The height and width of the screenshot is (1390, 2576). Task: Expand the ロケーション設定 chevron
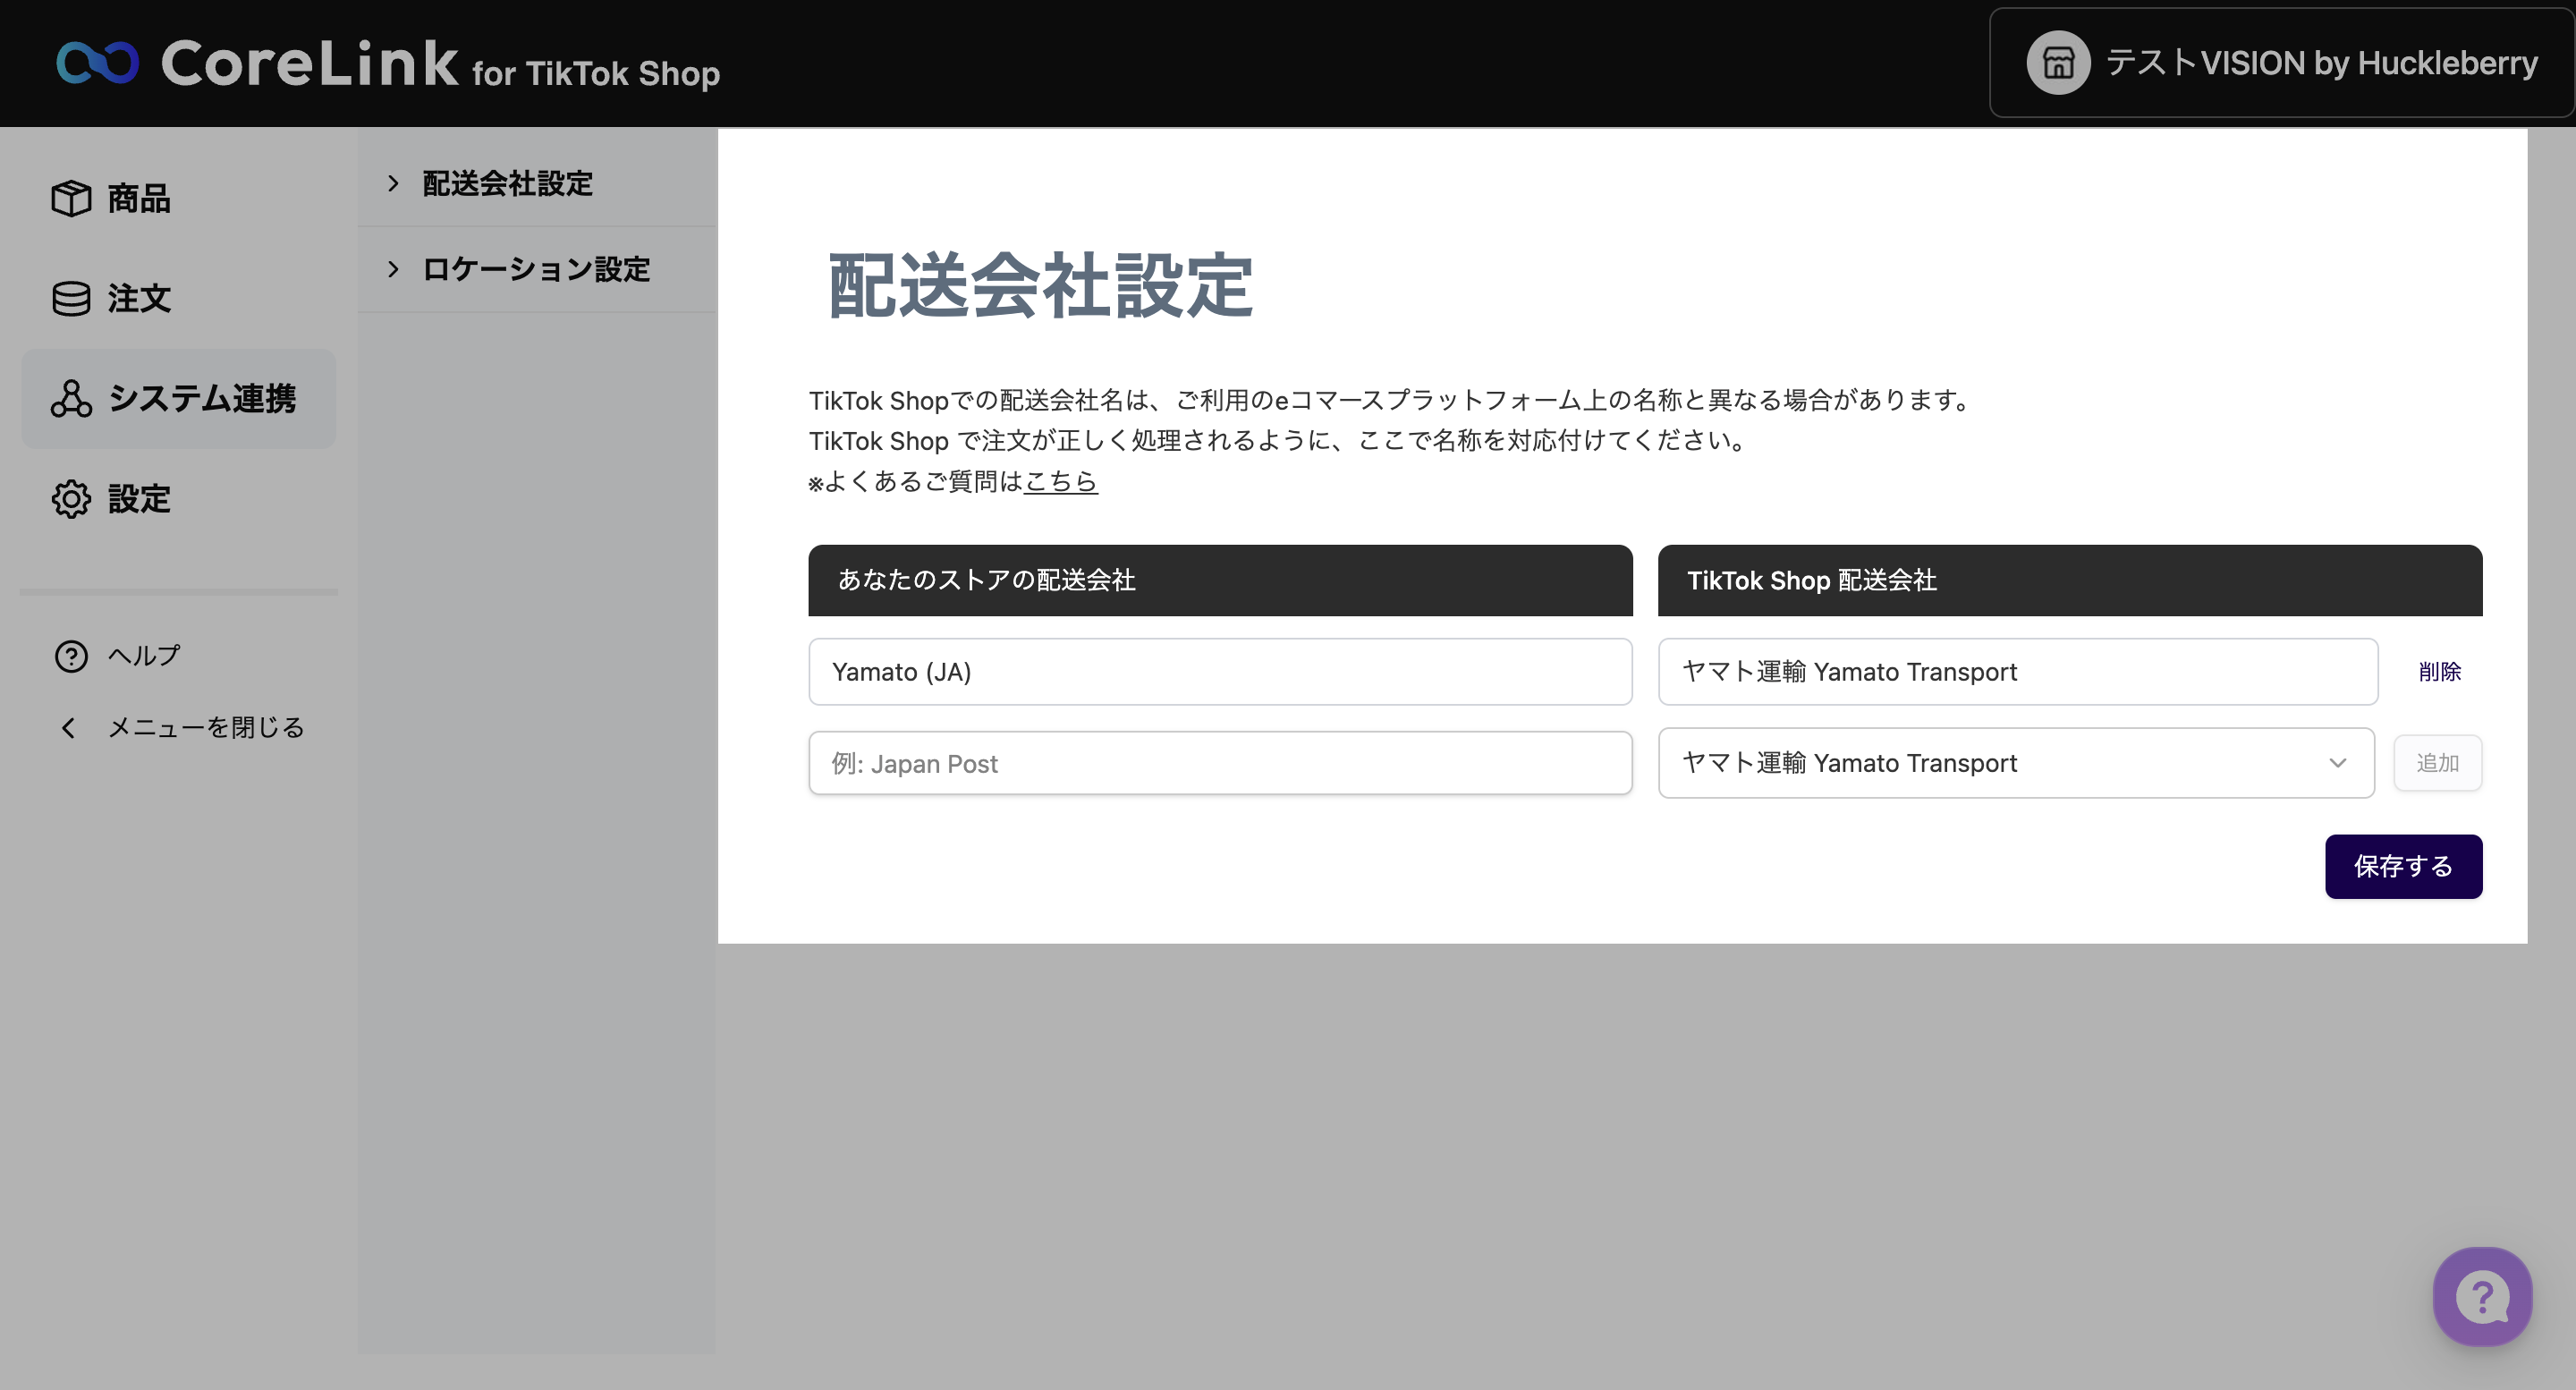(x=393, y=269)
